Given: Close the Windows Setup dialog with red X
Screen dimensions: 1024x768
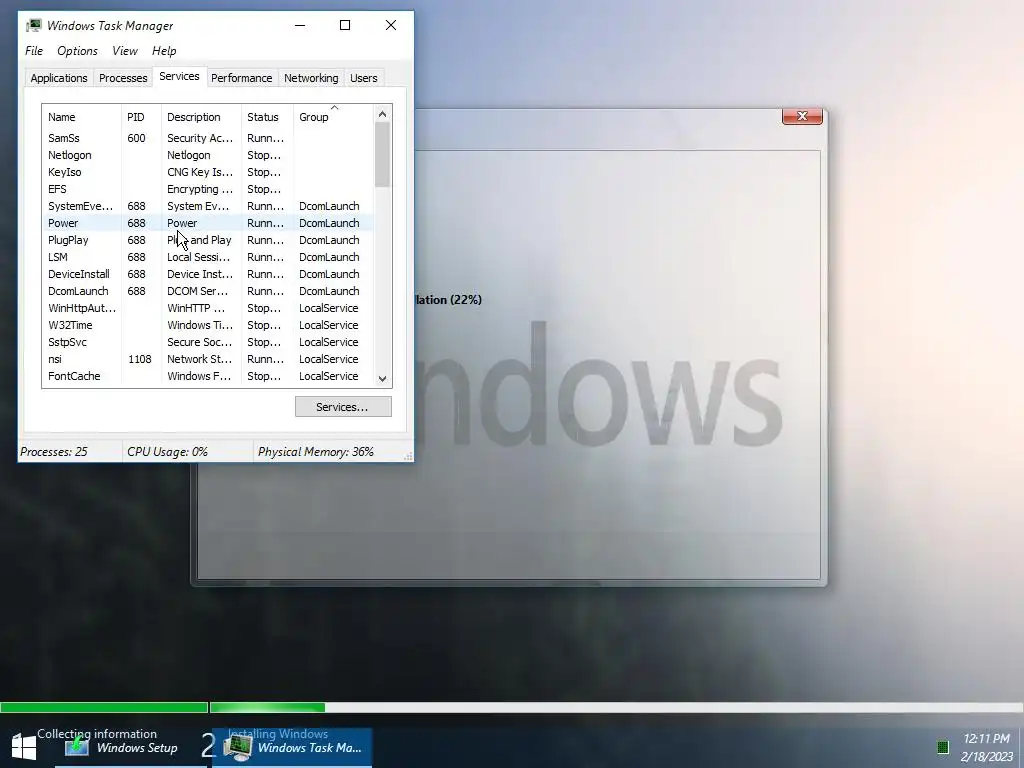Looking at the screenshot, I should click(x=802, y=116).
